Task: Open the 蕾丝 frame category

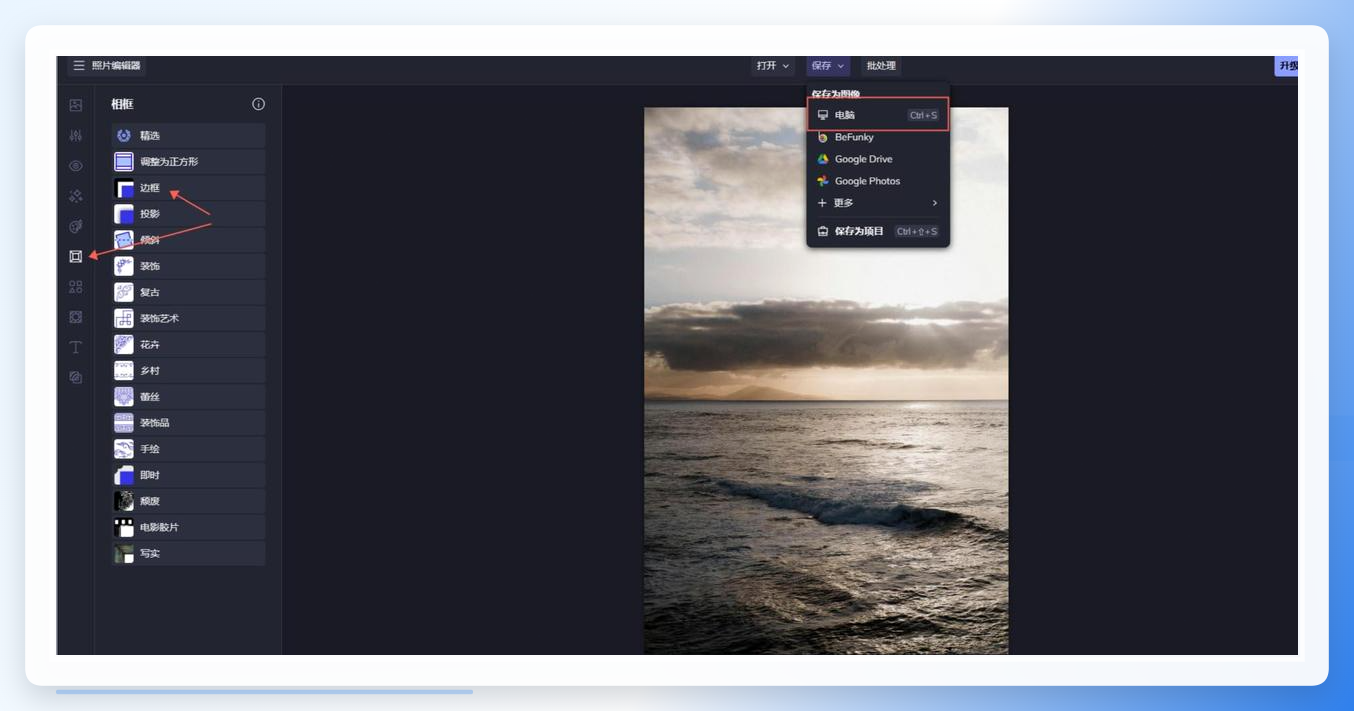Action: click(x=188, y=397)
